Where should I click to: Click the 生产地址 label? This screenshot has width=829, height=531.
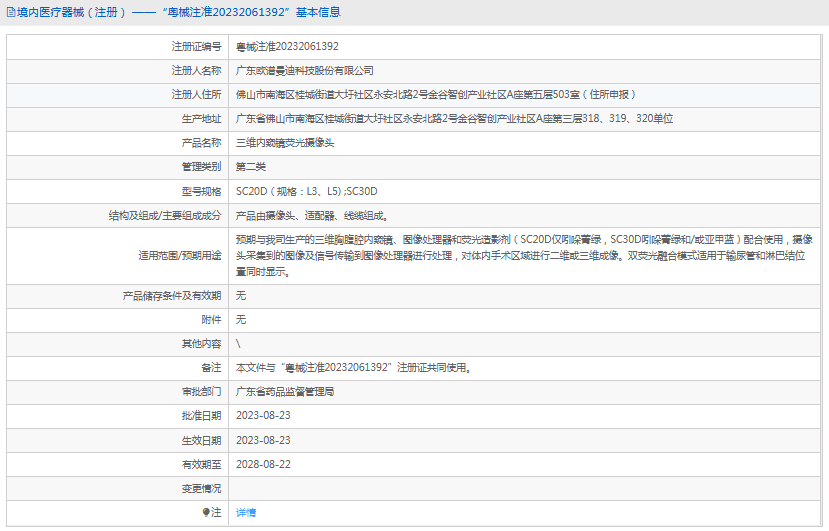[201, 118]
